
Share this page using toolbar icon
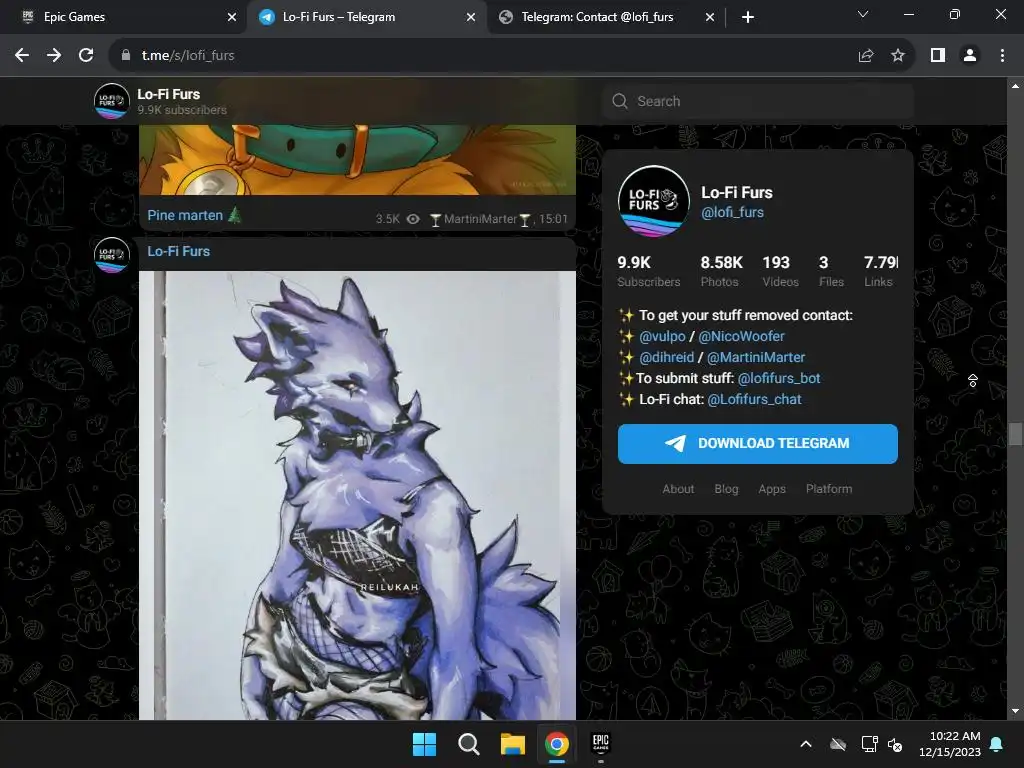(866, 56)
